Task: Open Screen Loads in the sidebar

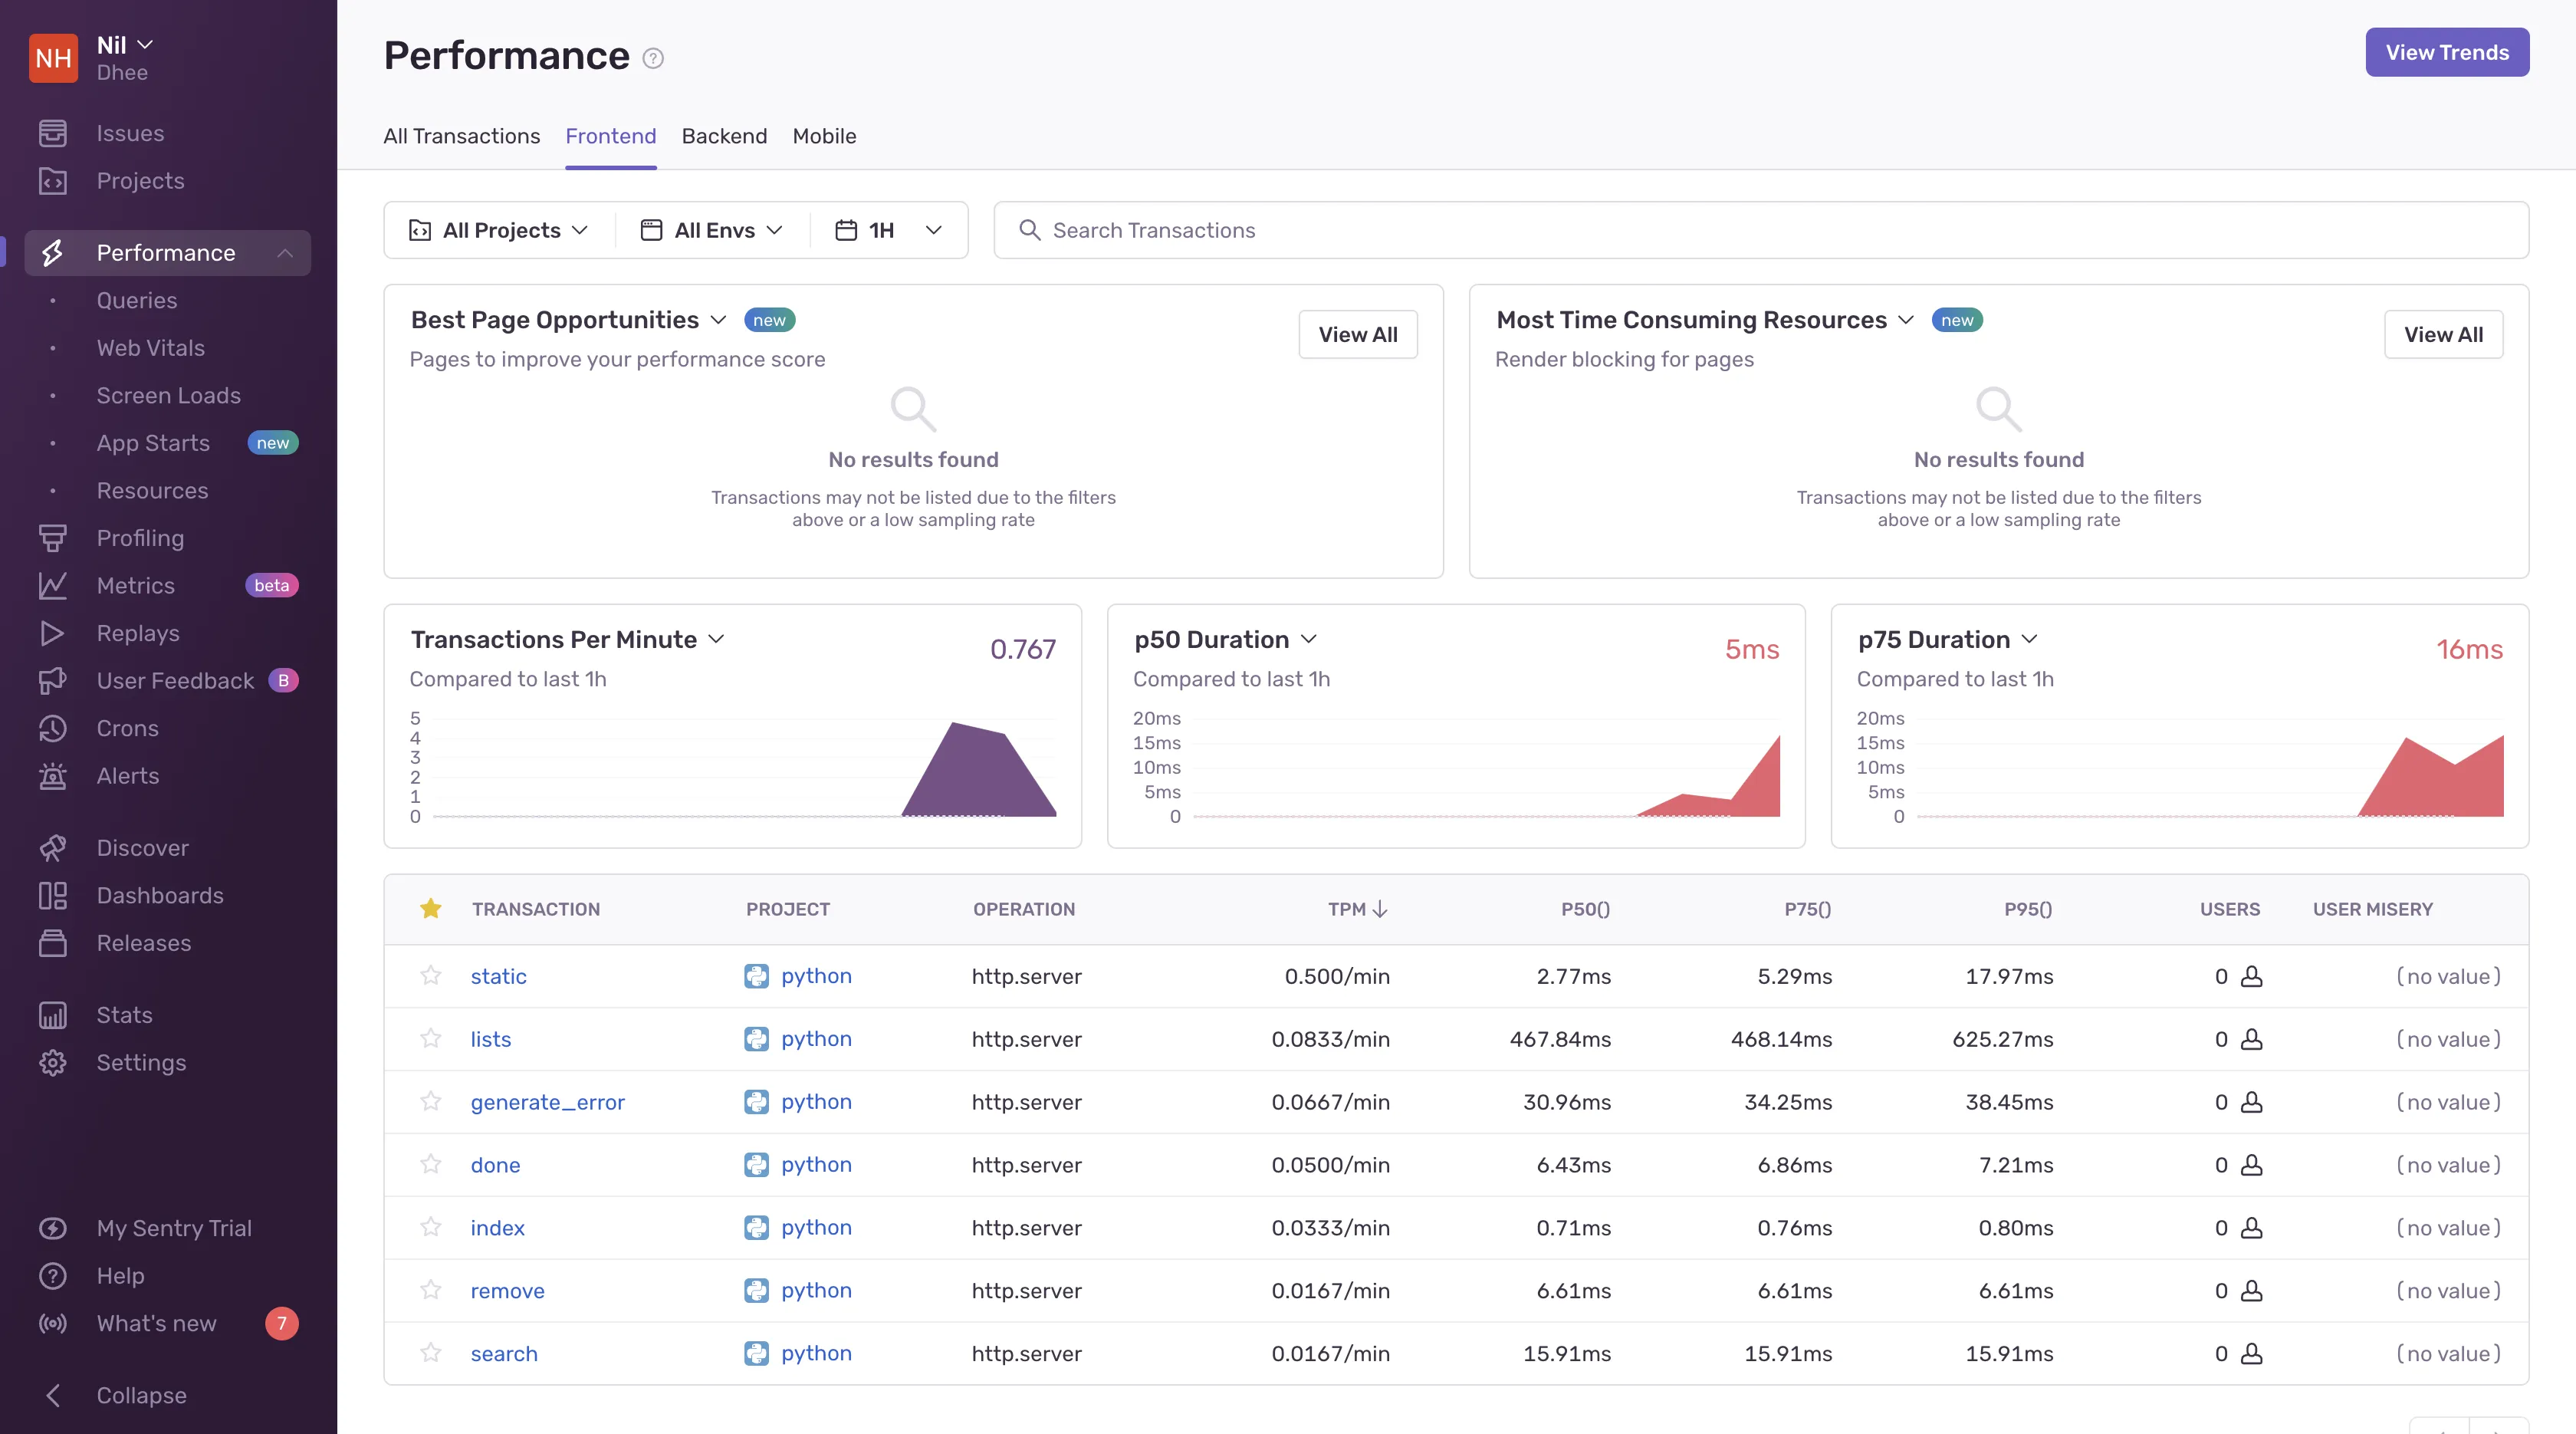Action: pos(169,396)
